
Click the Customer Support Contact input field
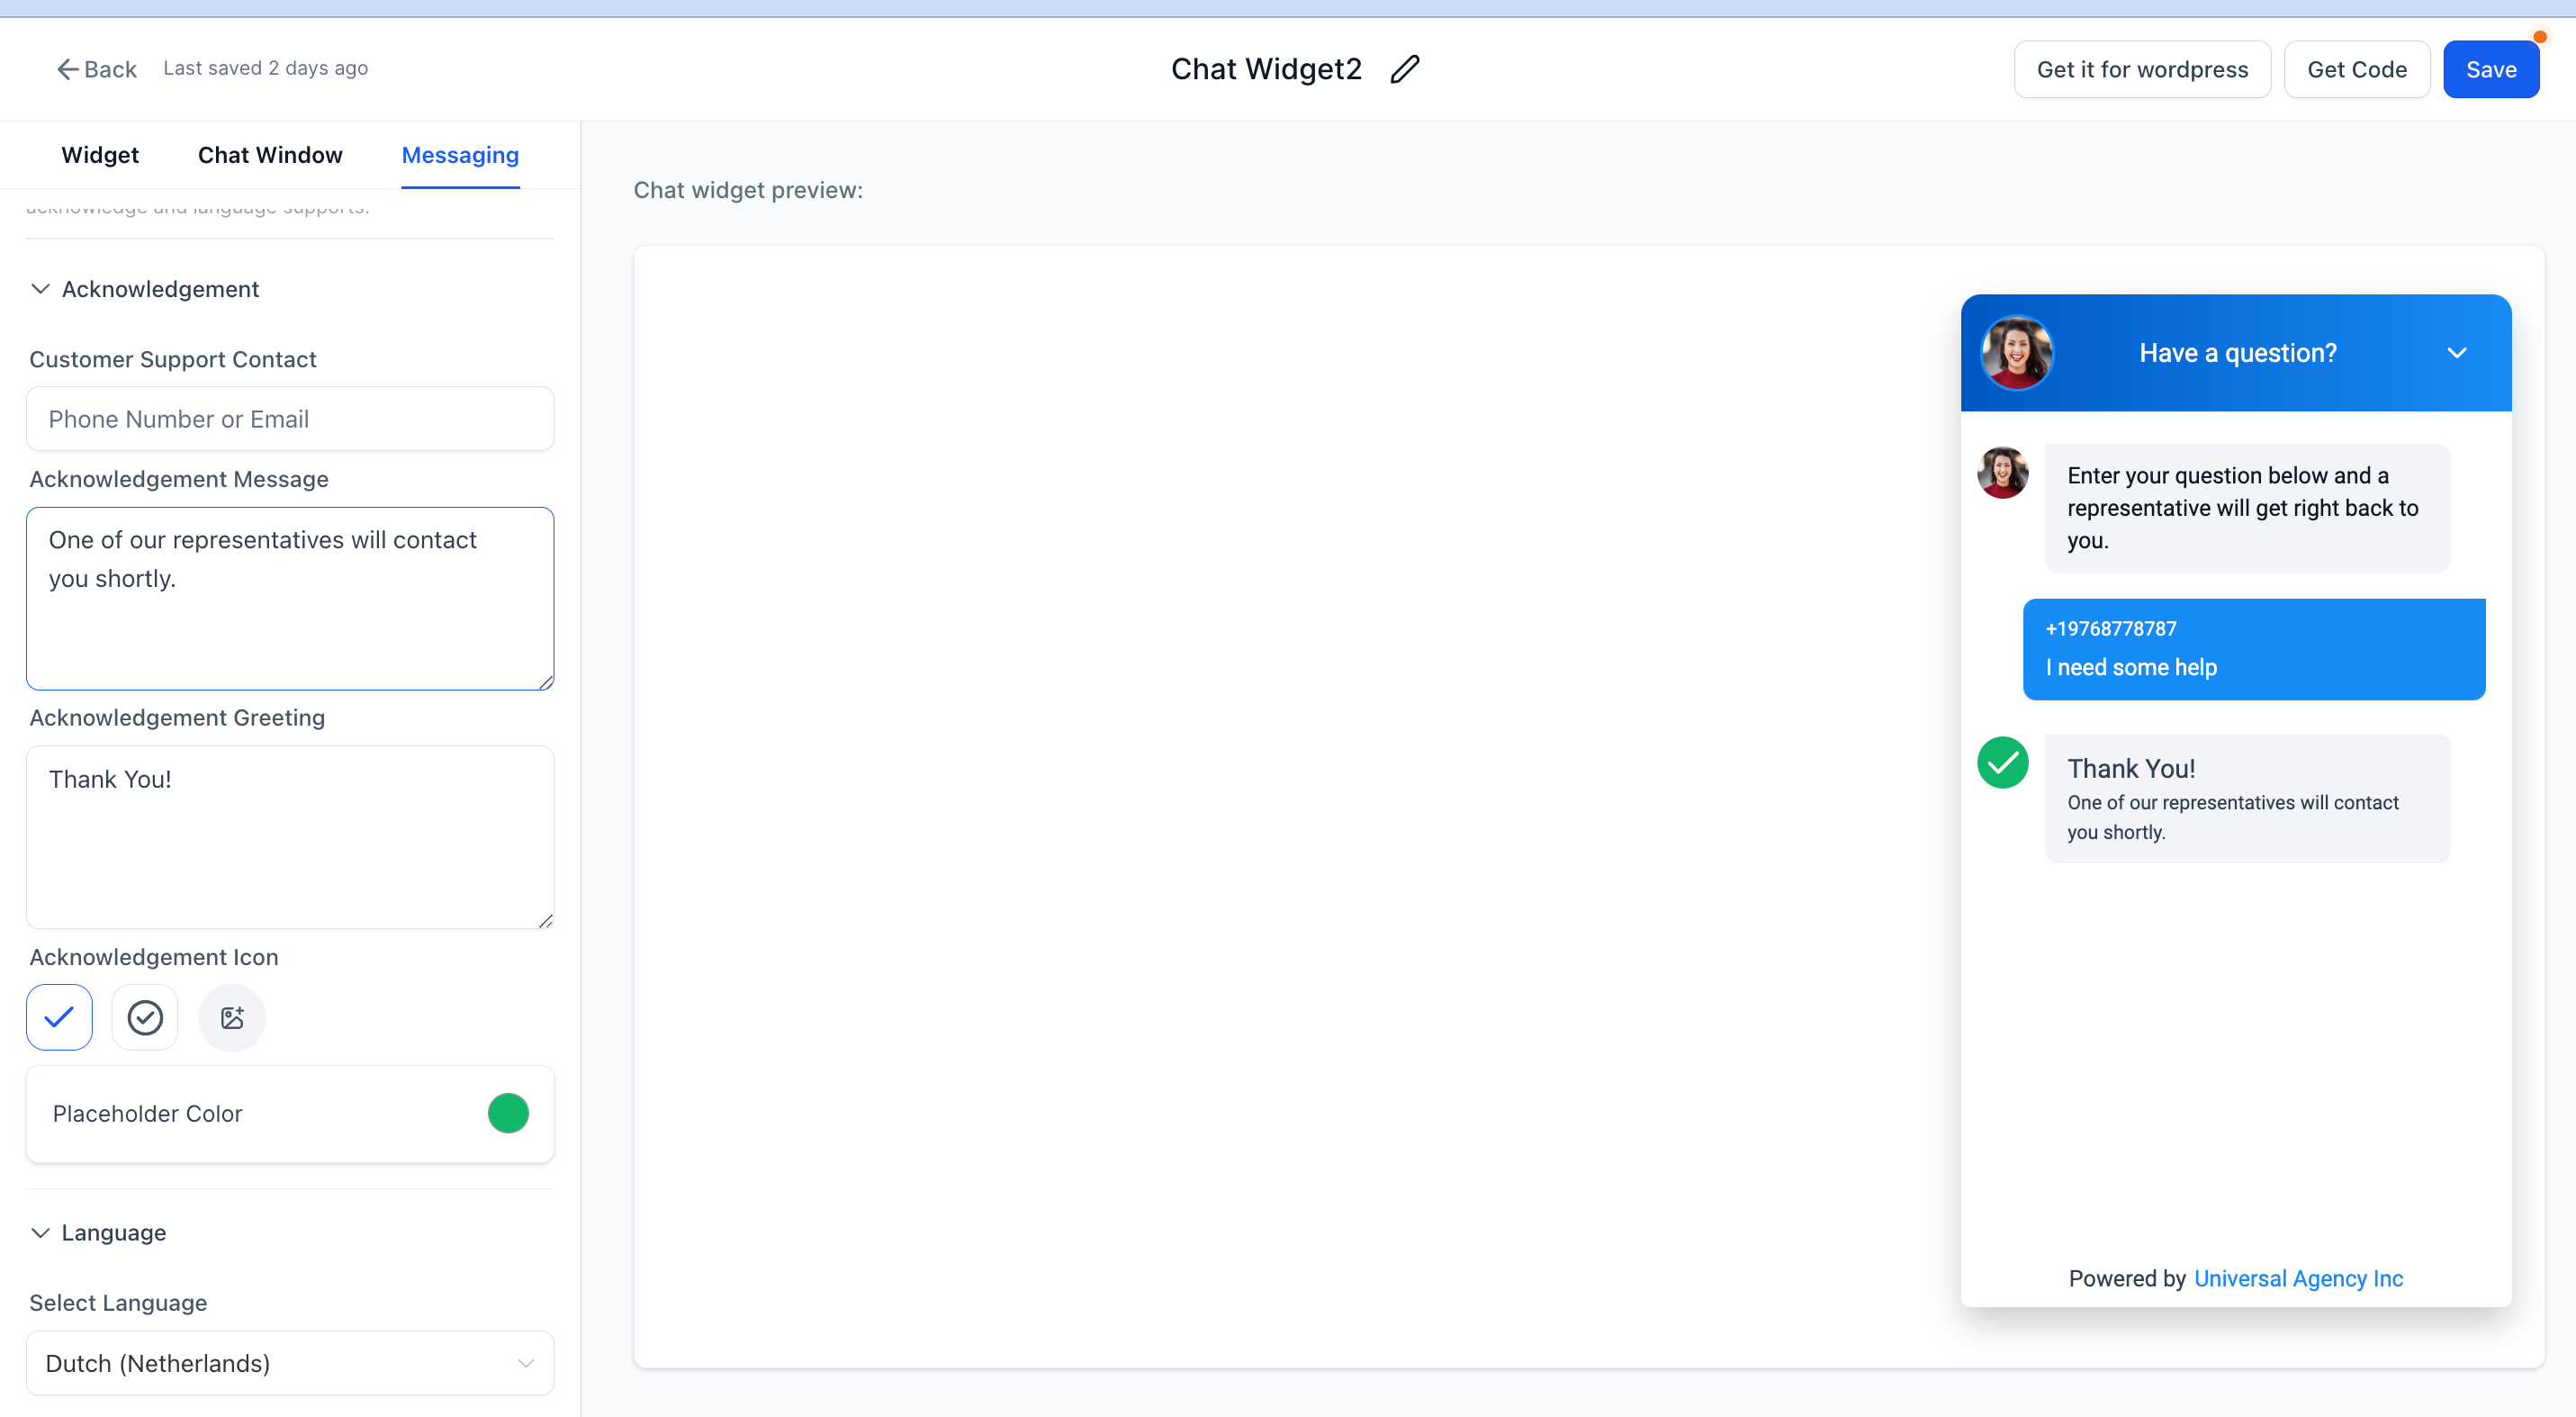[290, 417]
